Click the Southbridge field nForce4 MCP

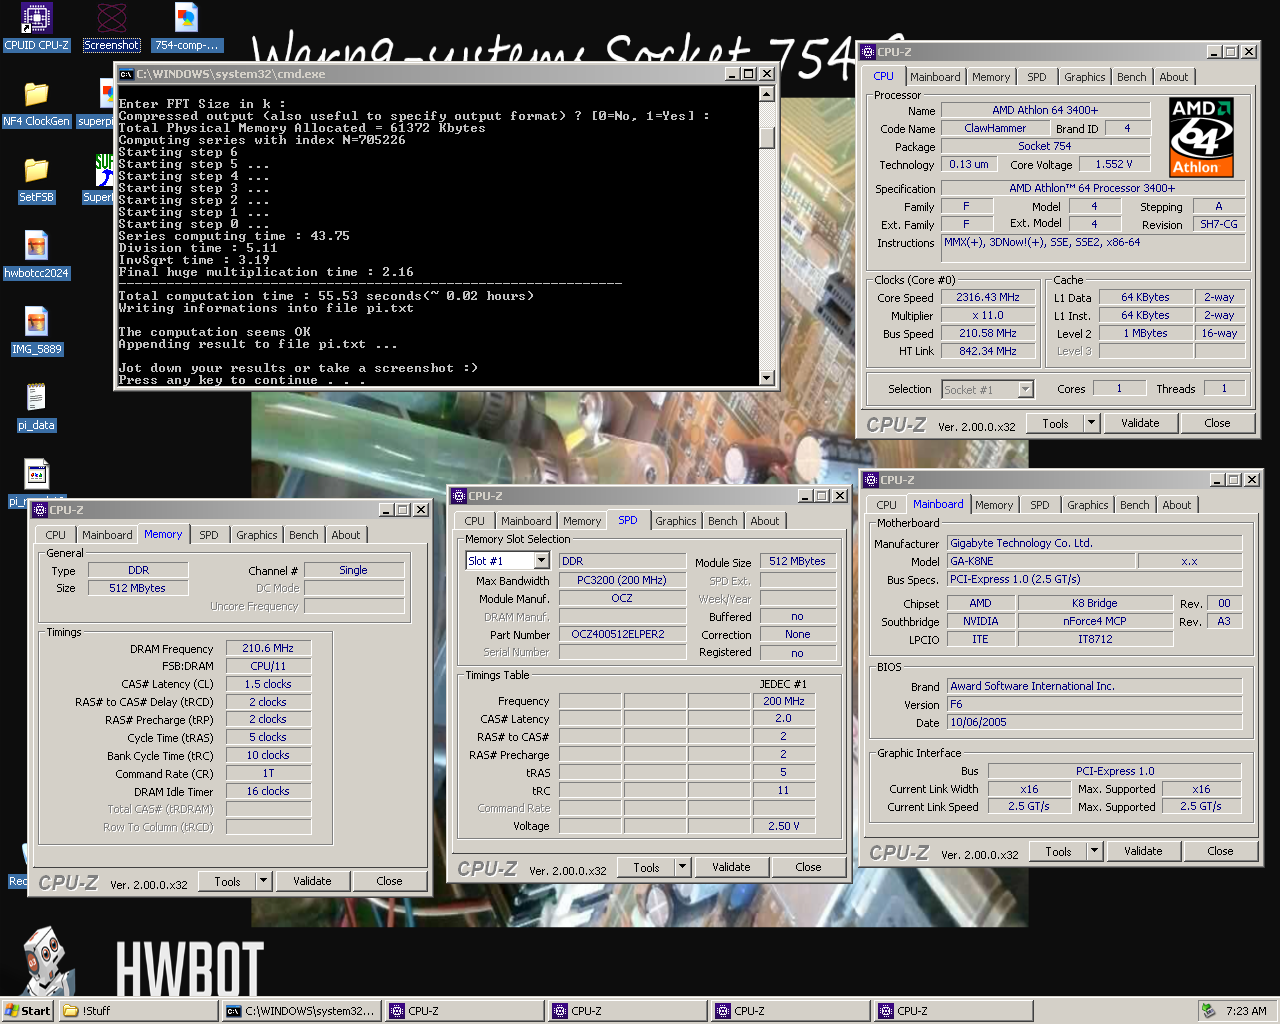click(1095, 621)
